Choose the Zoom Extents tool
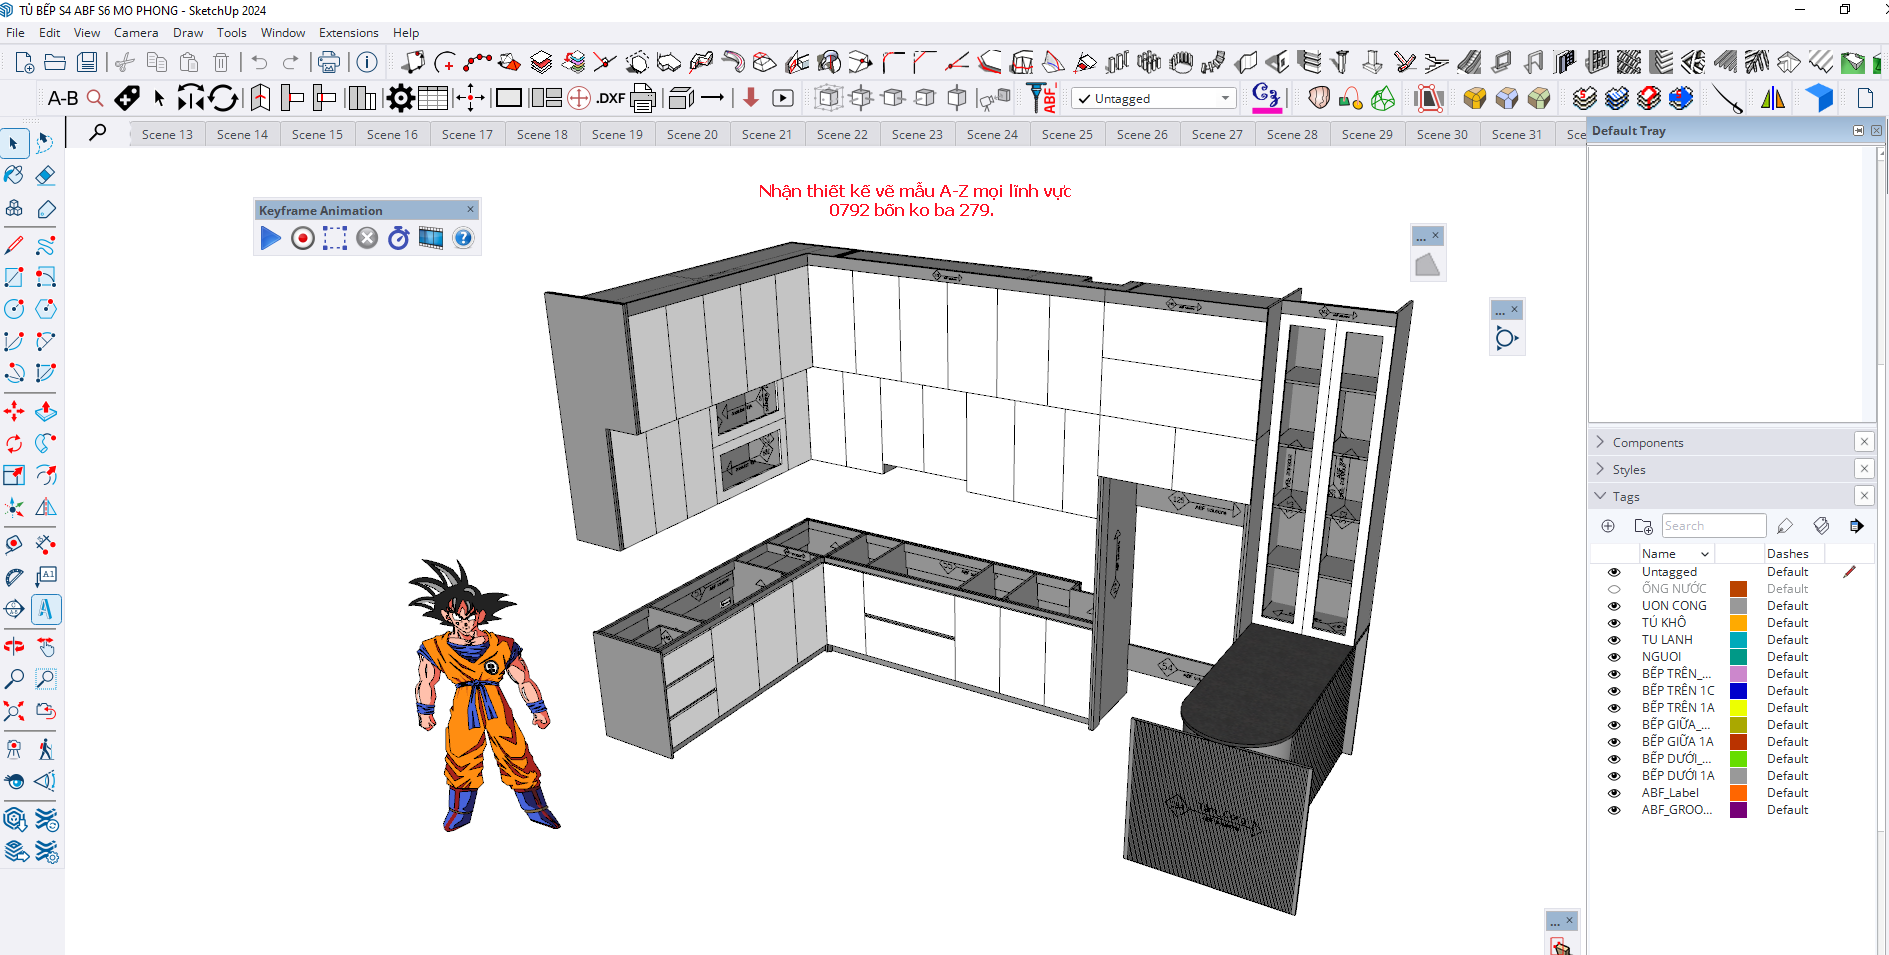Screen dimensions: 1889x955 (14, 711)
